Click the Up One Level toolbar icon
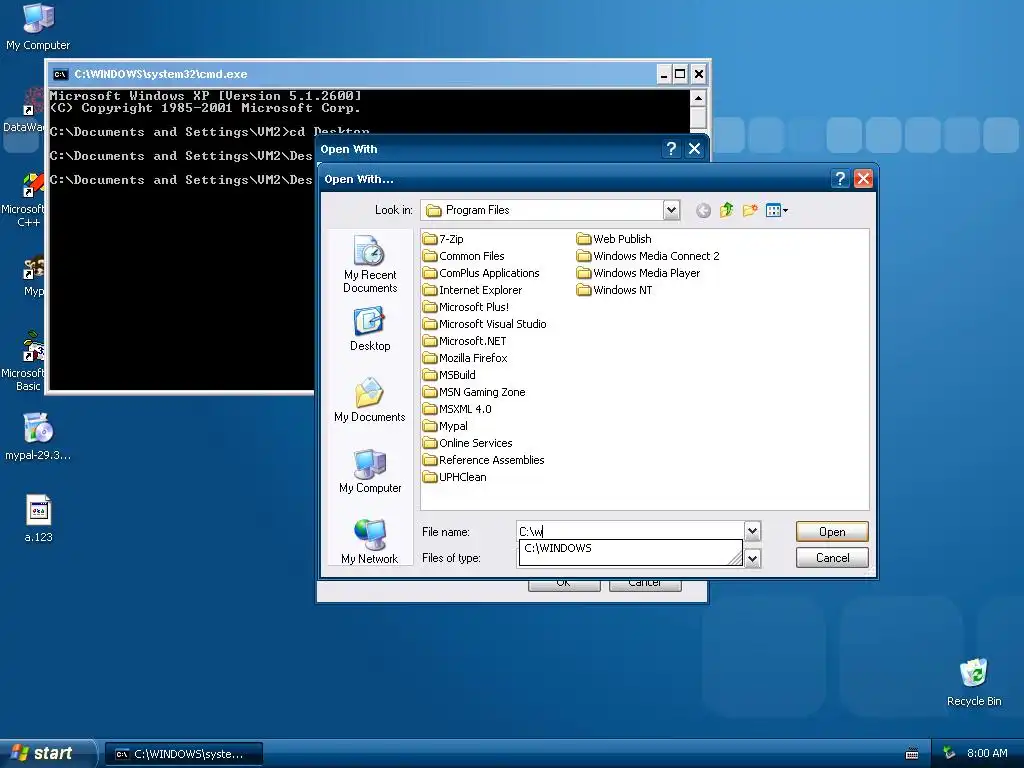Screen dimensions: 1024x768 click(726, 210)
